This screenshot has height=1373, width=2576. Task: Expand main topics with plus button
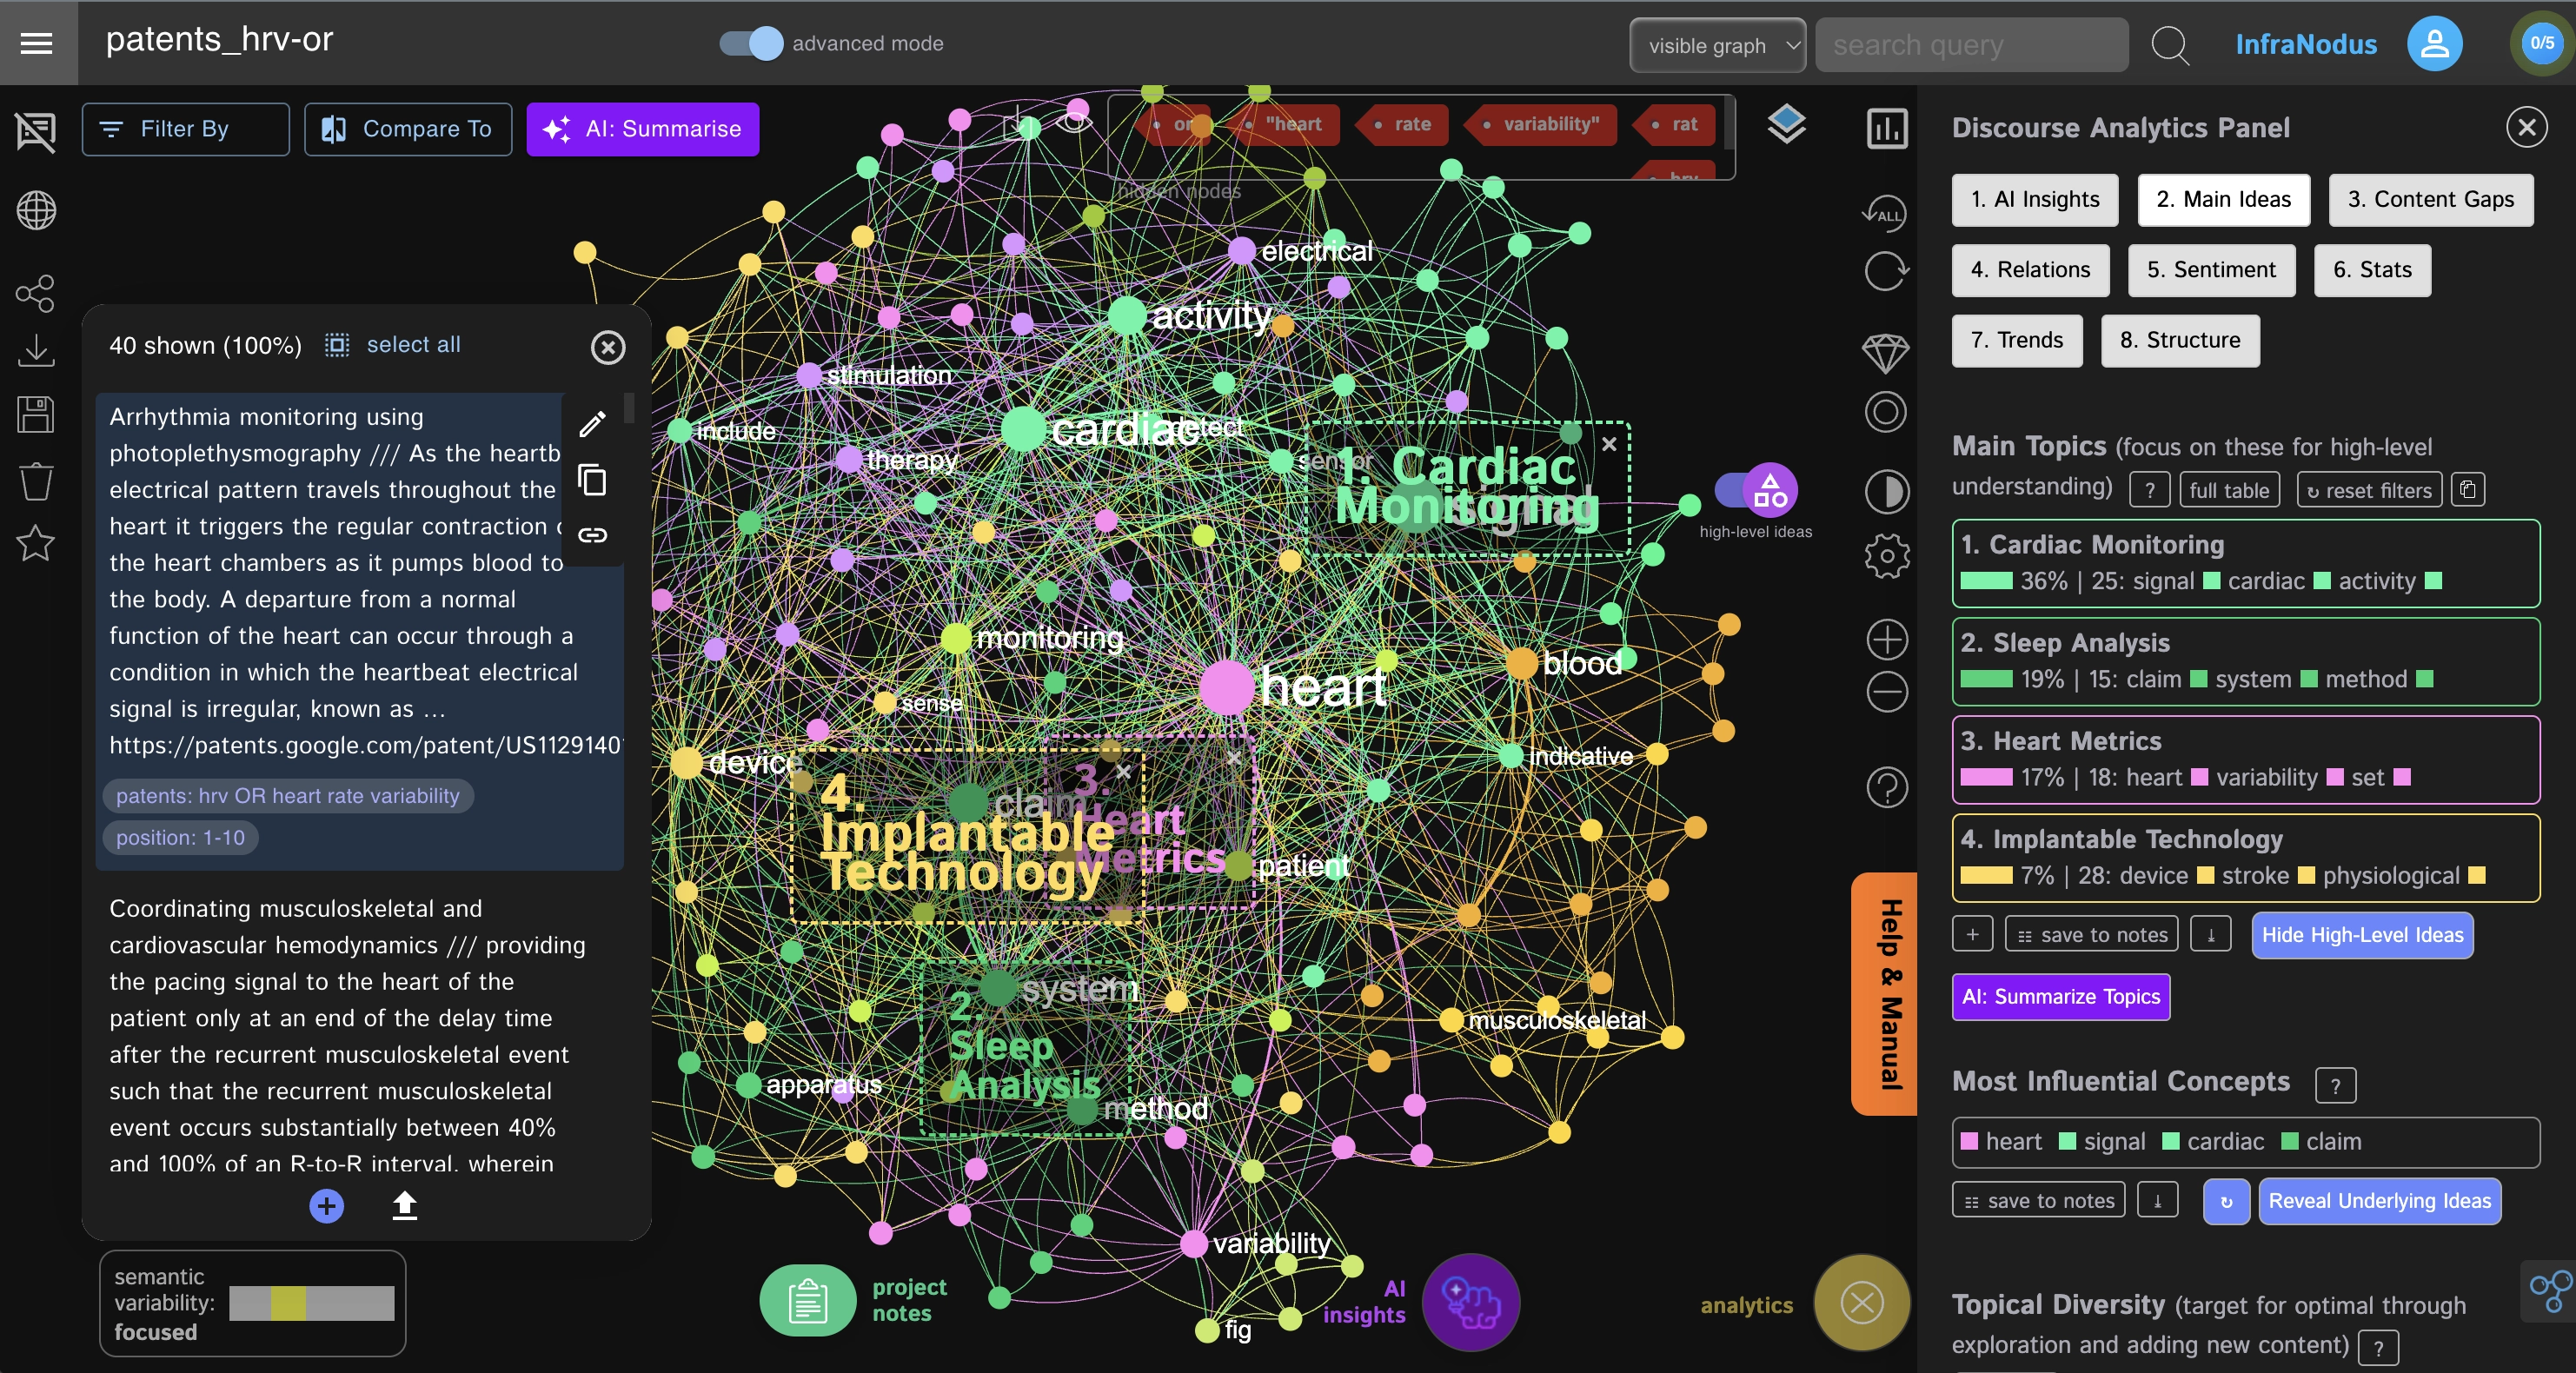1972,935
